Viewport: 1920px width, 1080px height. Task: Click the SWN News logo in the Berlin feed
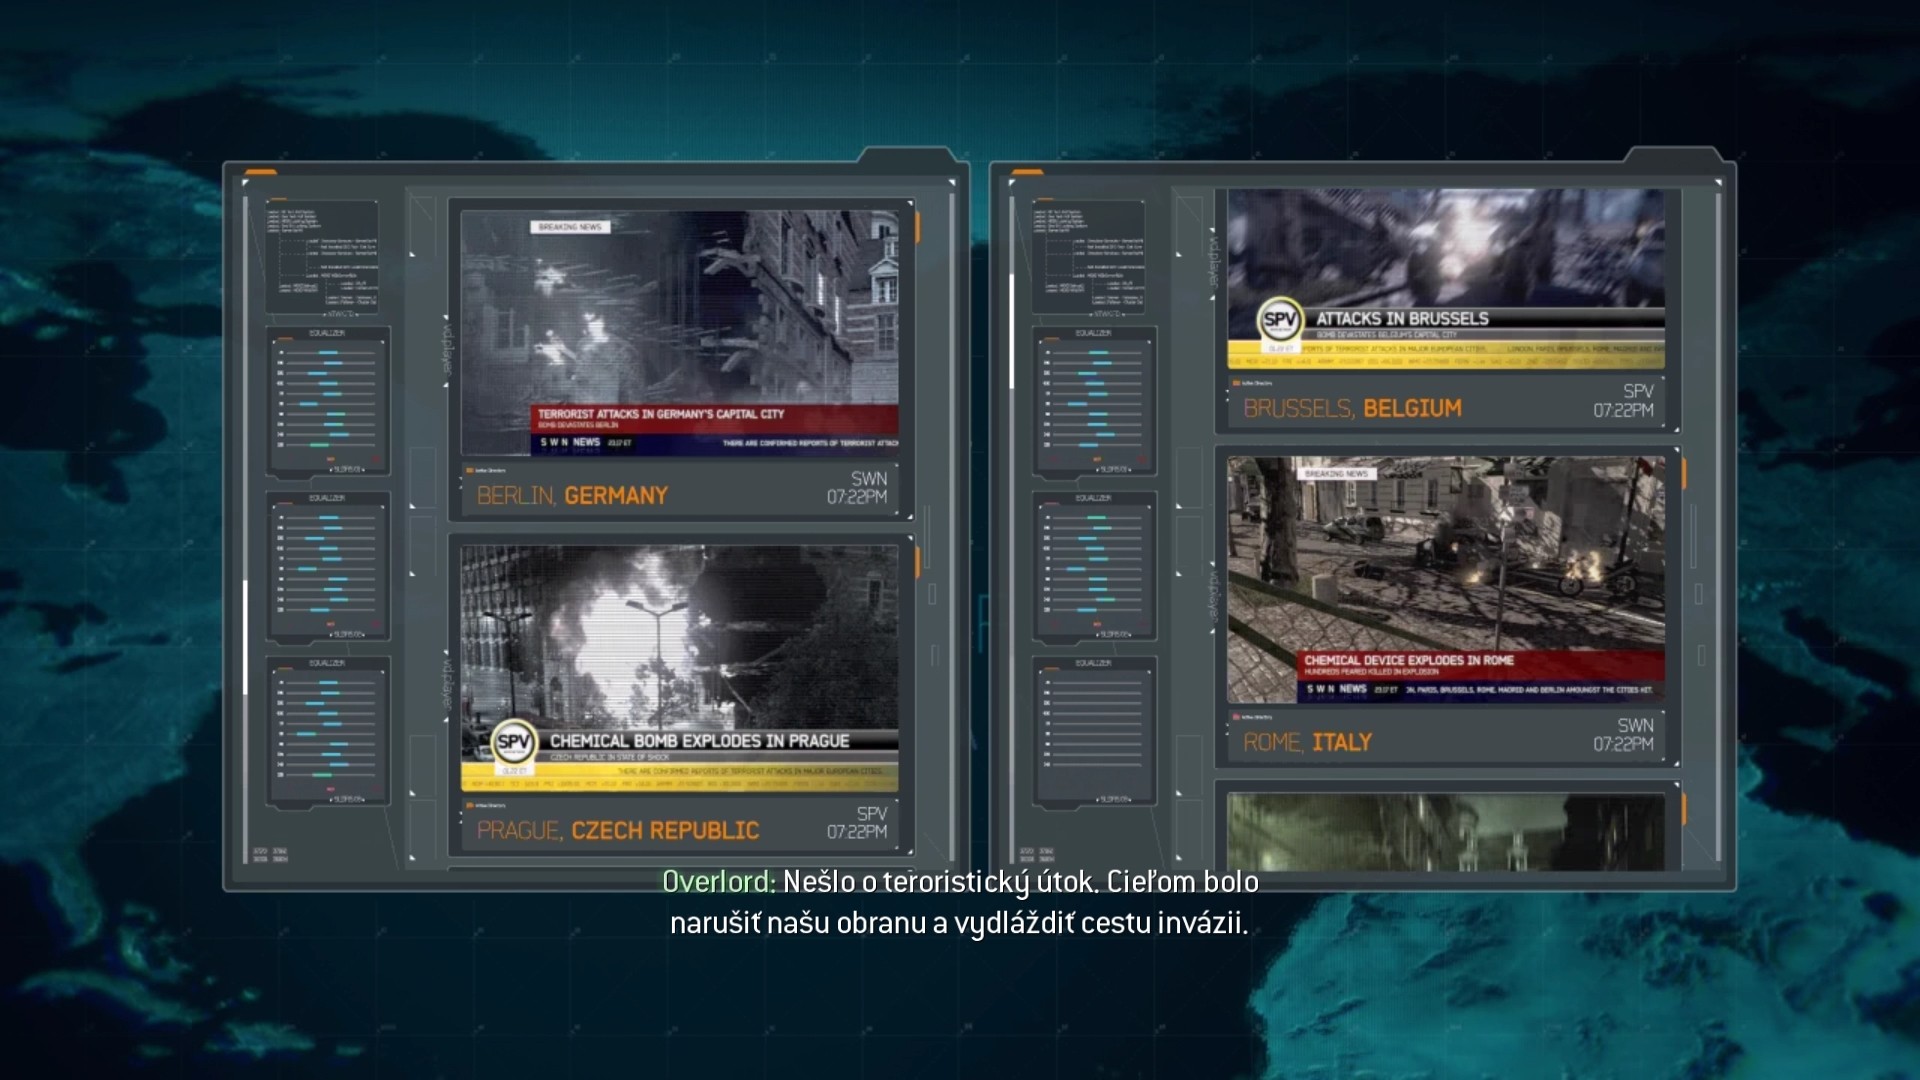coord(570,442)
